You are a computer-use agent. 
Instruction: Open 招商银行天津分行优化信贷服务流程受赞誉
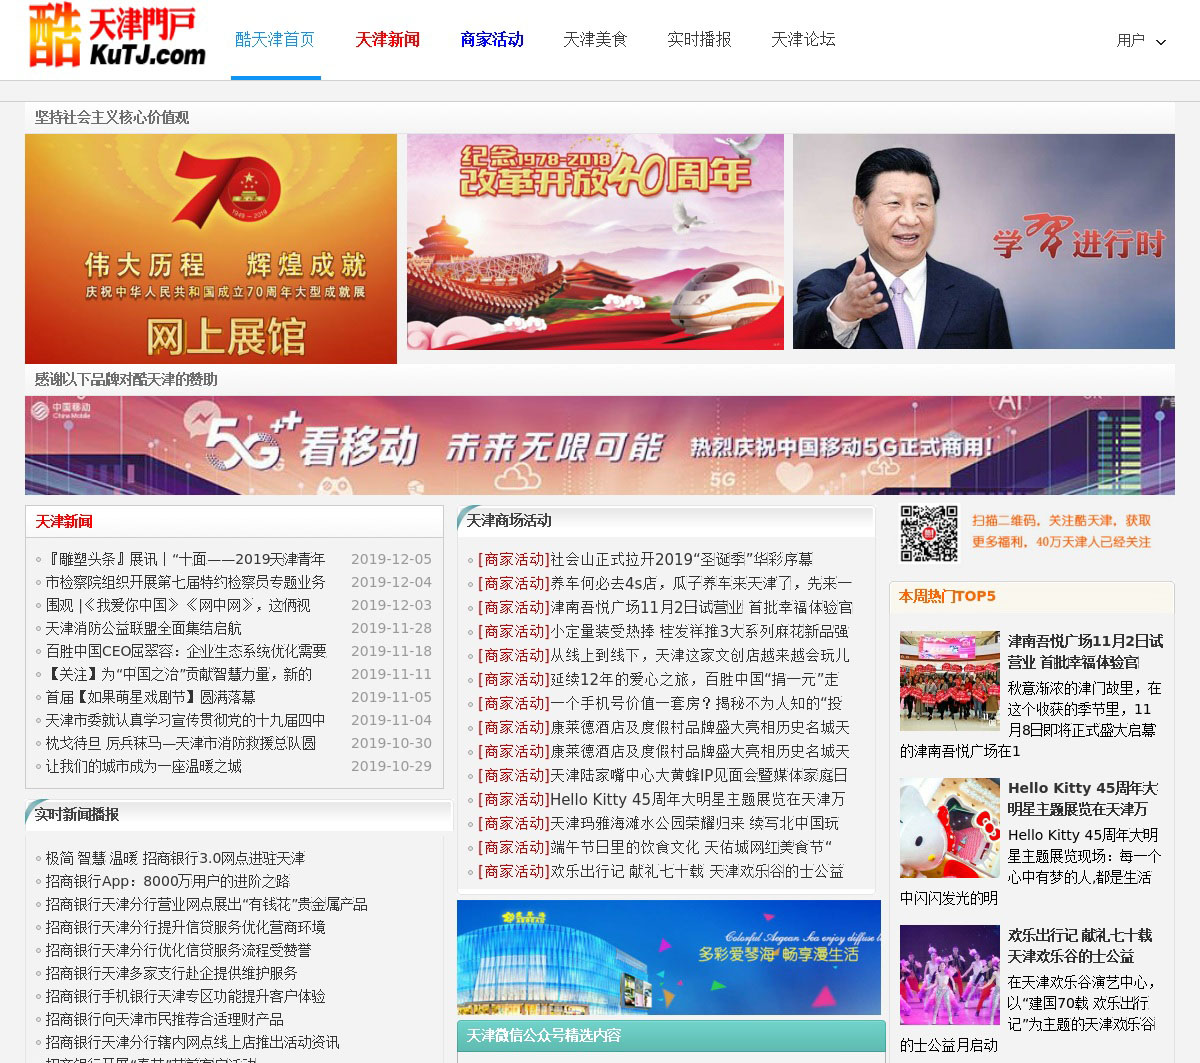pyautogui.click(x=178, y=950)
